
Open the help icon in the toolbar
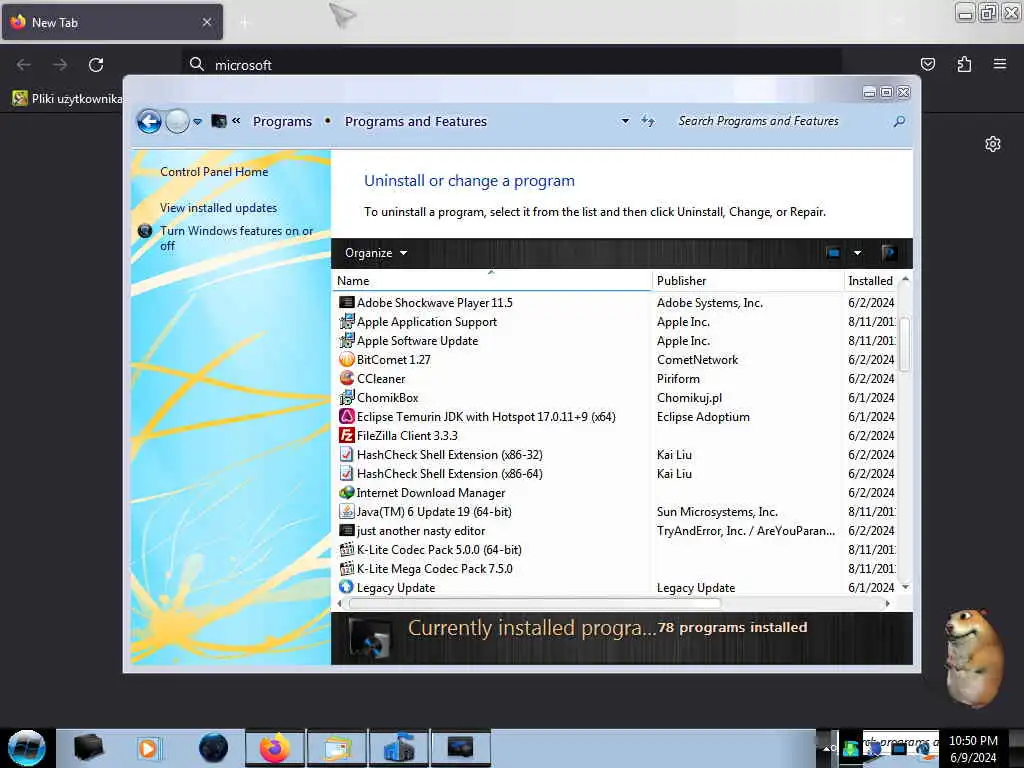(x=888, y=253)
